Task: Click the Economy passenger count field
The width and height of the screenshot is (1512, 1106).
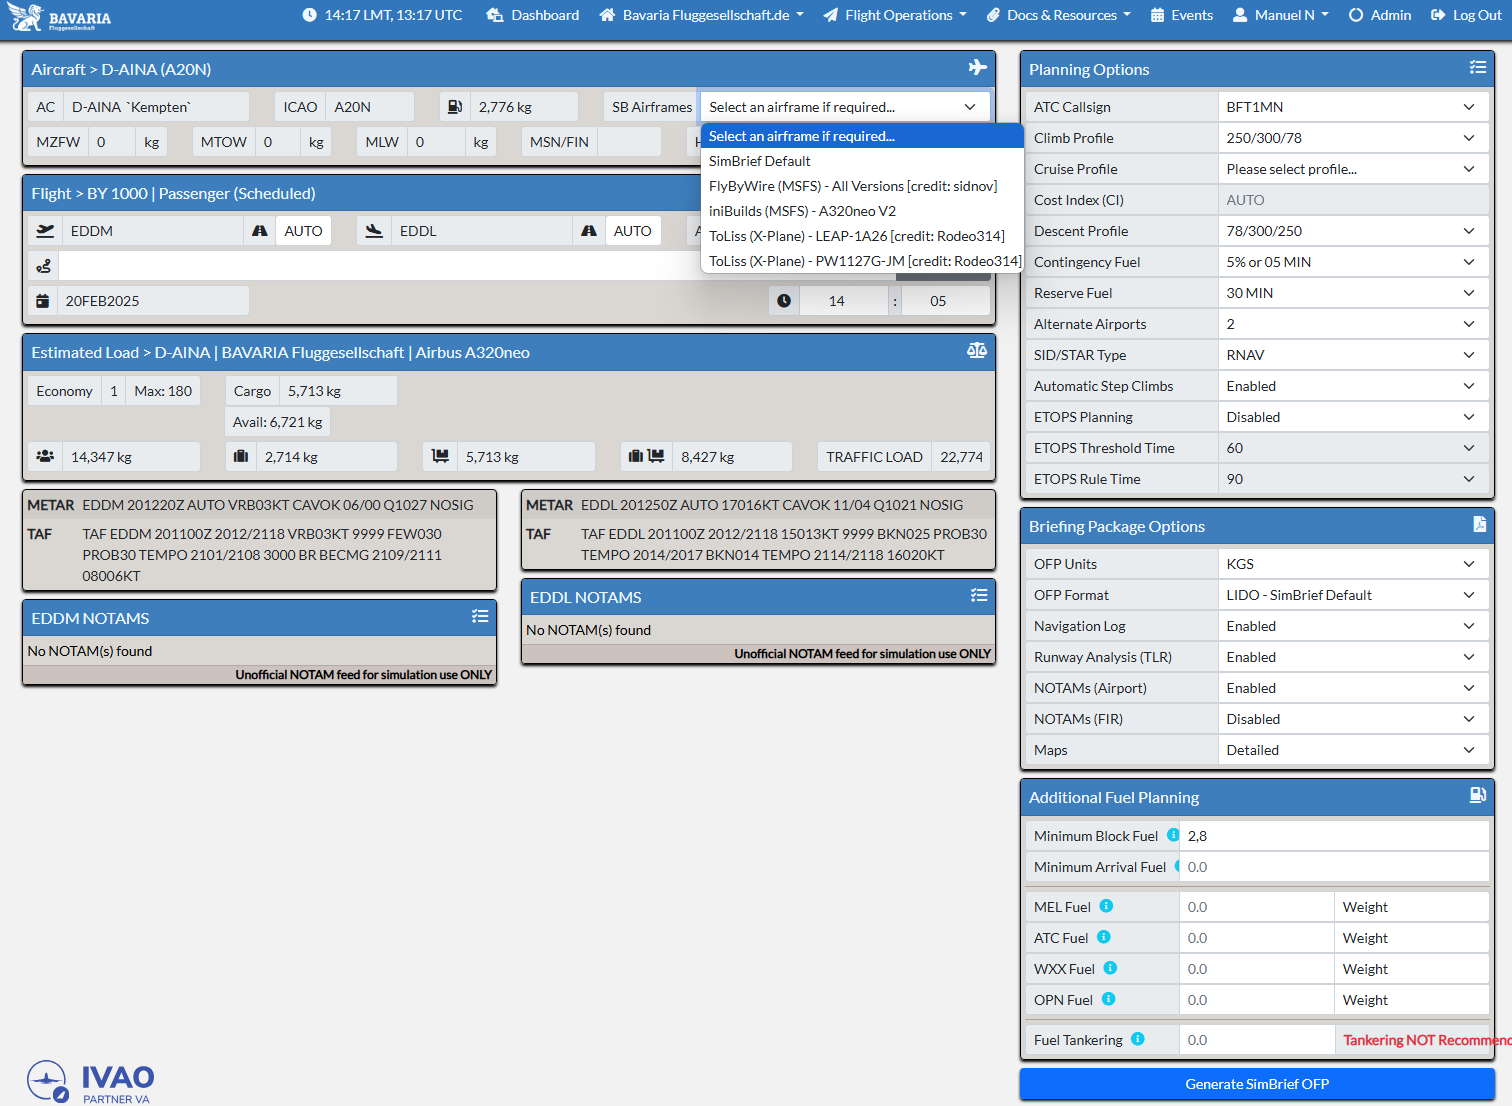Action: [114, 391]
